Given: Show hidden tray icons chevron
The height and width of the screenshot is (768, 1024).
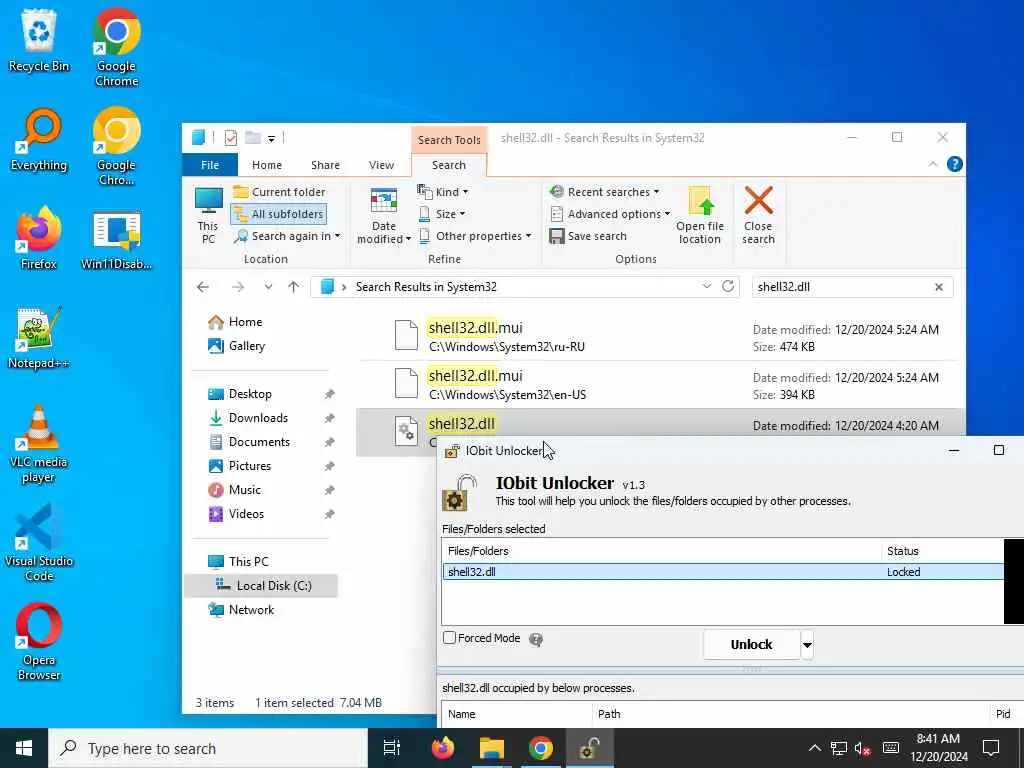Looking at the screenshot, I should coord(814,748).
